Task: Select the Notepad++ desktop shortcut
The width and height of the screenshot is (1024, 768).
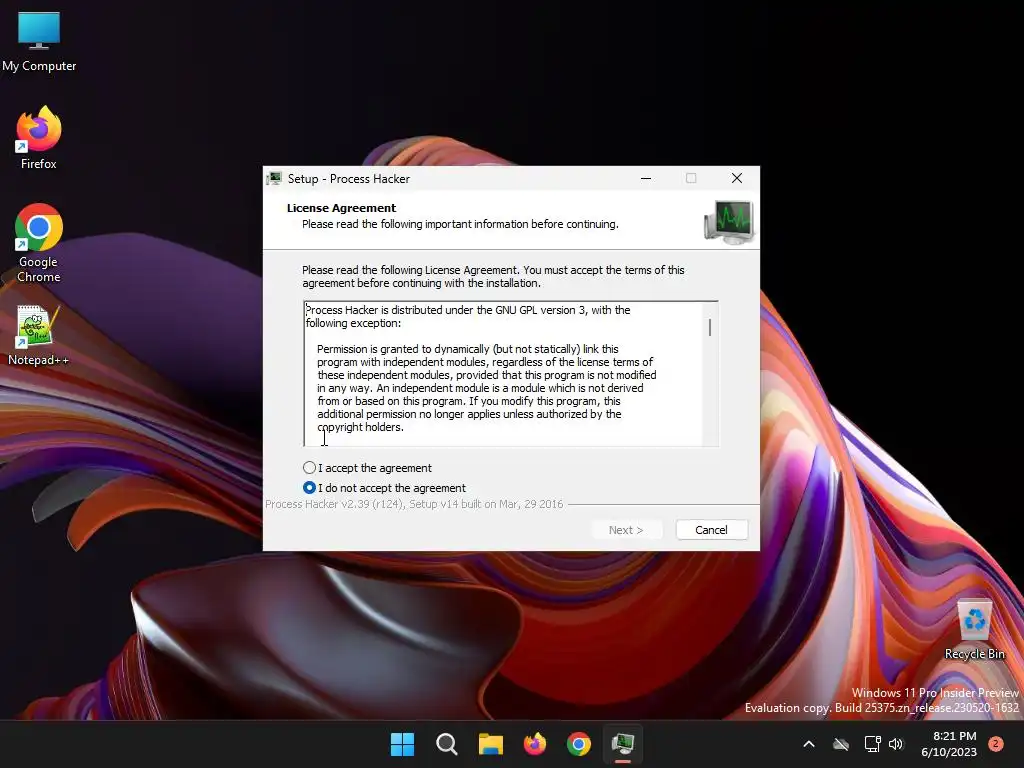Action: (39, 336)
